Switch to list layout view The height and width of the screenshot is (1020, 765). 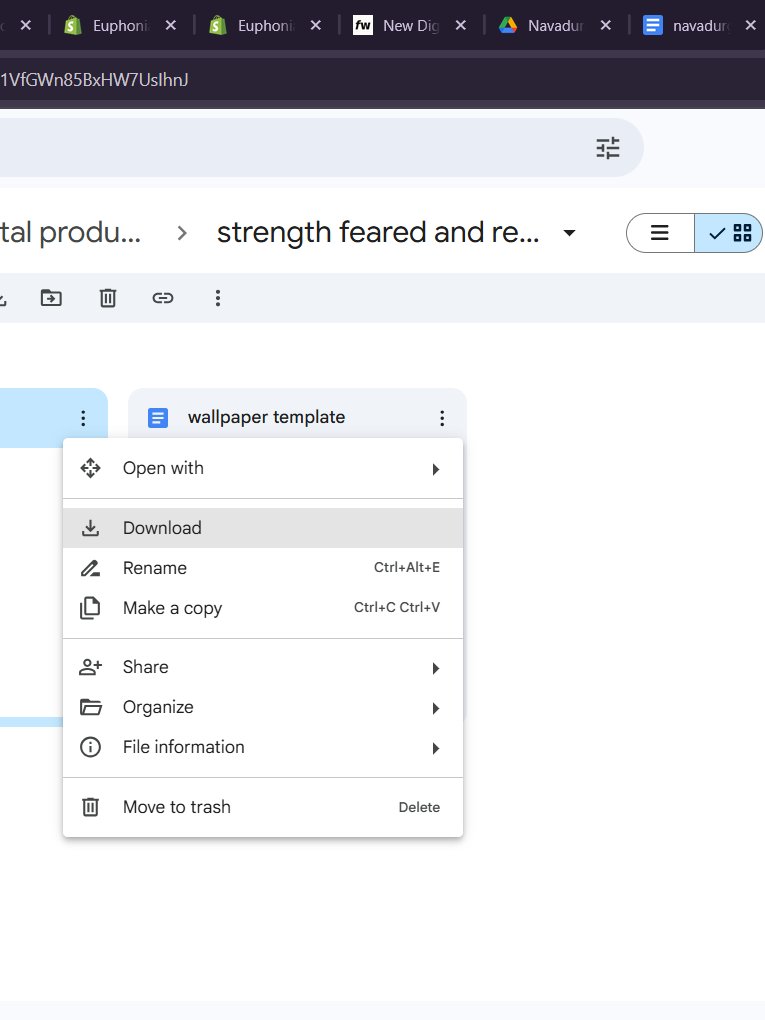pos(660,233)
